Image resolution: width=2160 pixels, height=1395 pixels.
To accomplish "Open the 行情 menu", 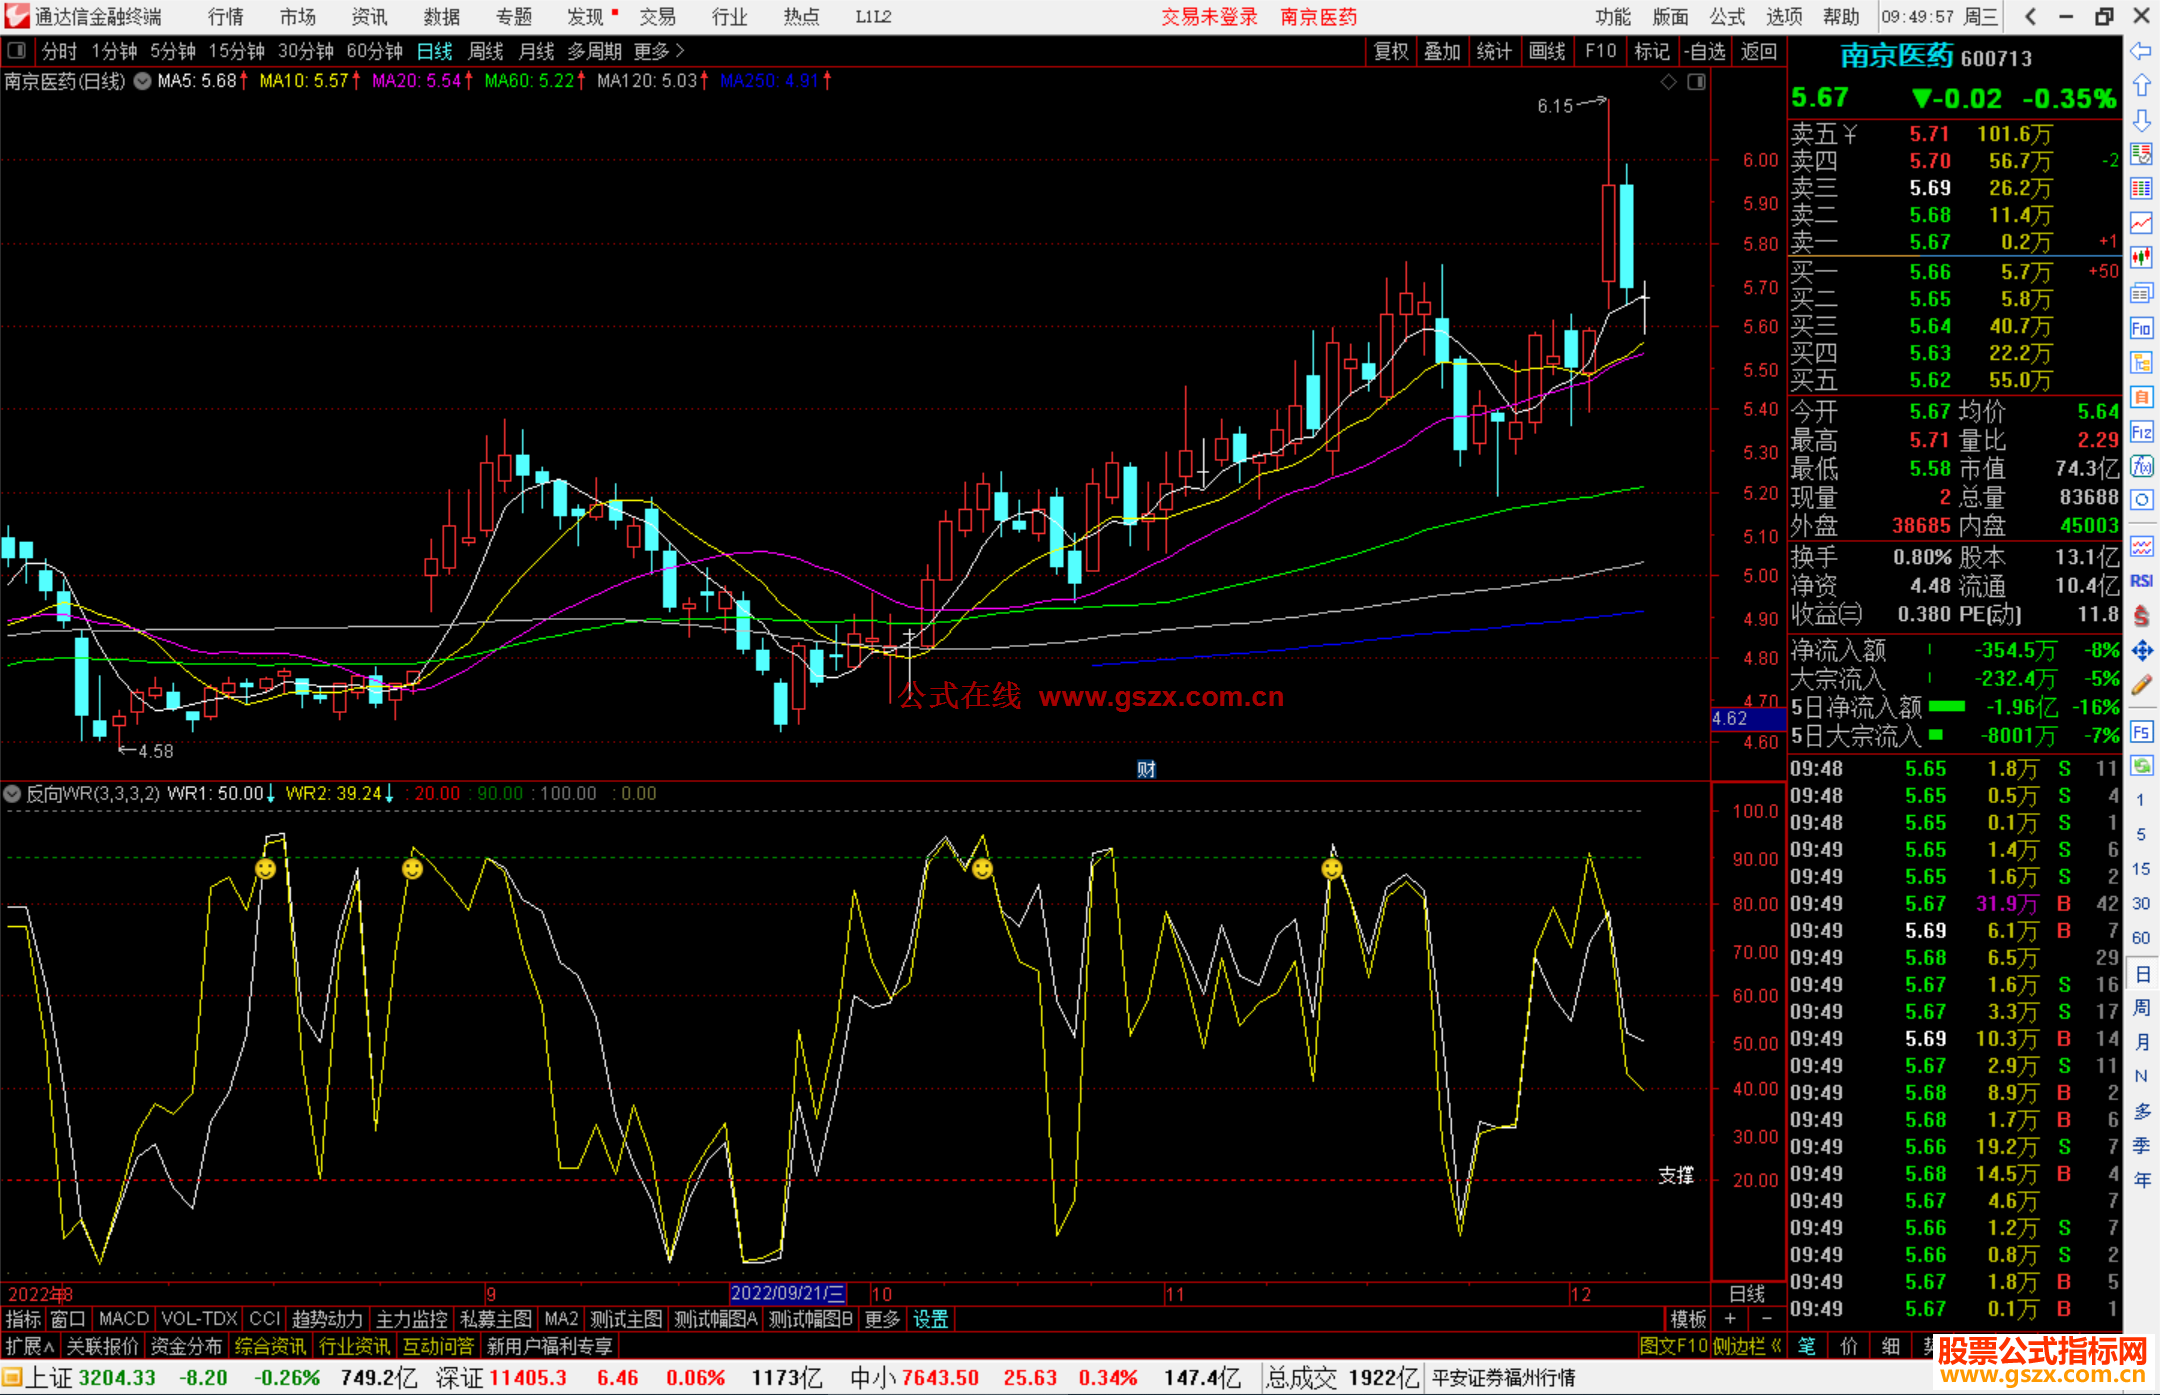I will (226, 16).
